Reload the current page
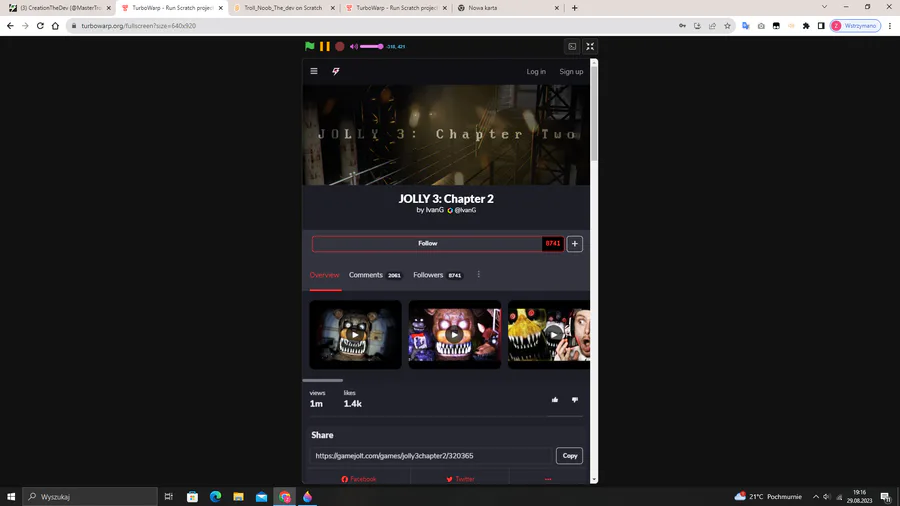This screenshot has height=506, width=900. (x=40, y=26)
